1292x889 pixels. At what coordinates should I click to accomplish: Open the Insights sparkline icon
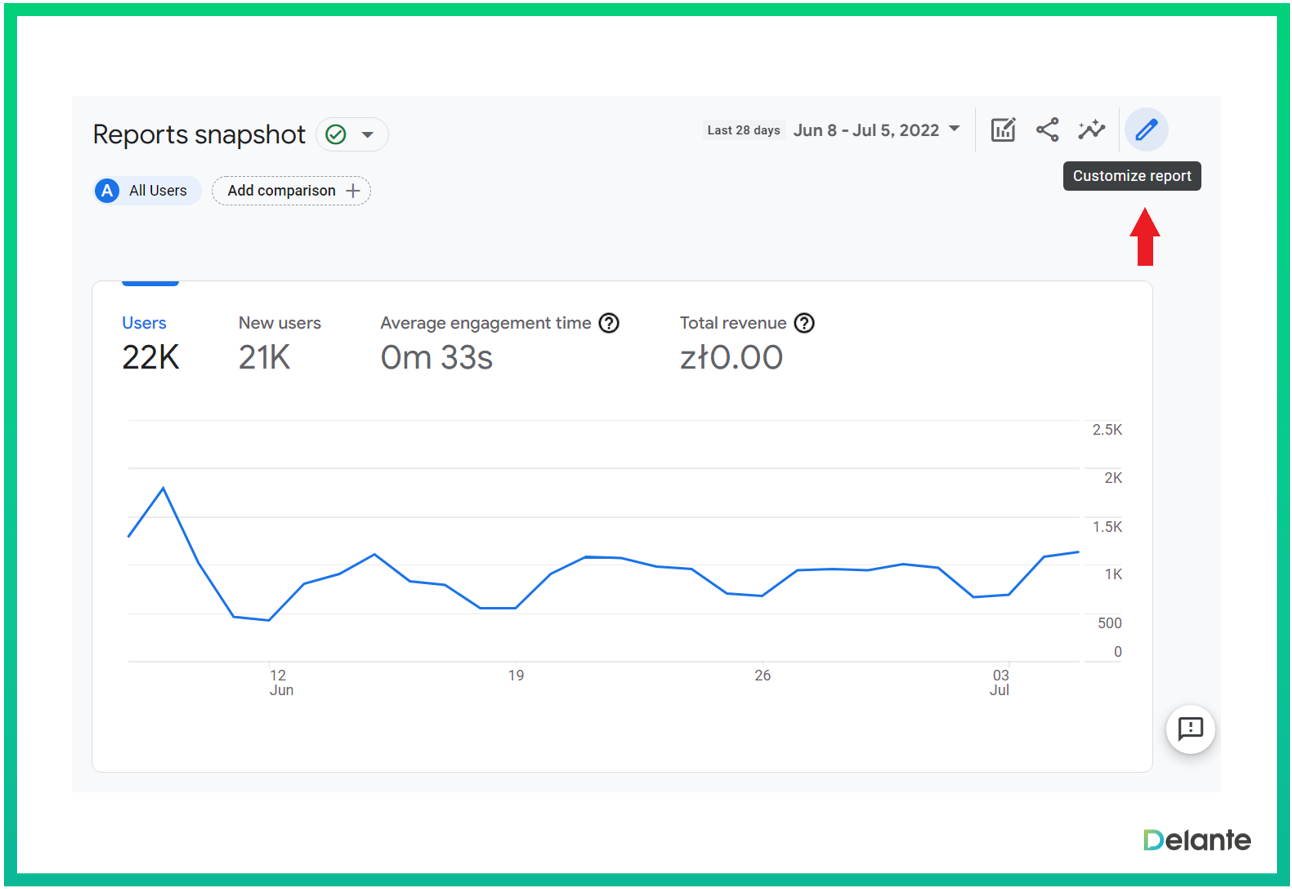[1091, 130]
